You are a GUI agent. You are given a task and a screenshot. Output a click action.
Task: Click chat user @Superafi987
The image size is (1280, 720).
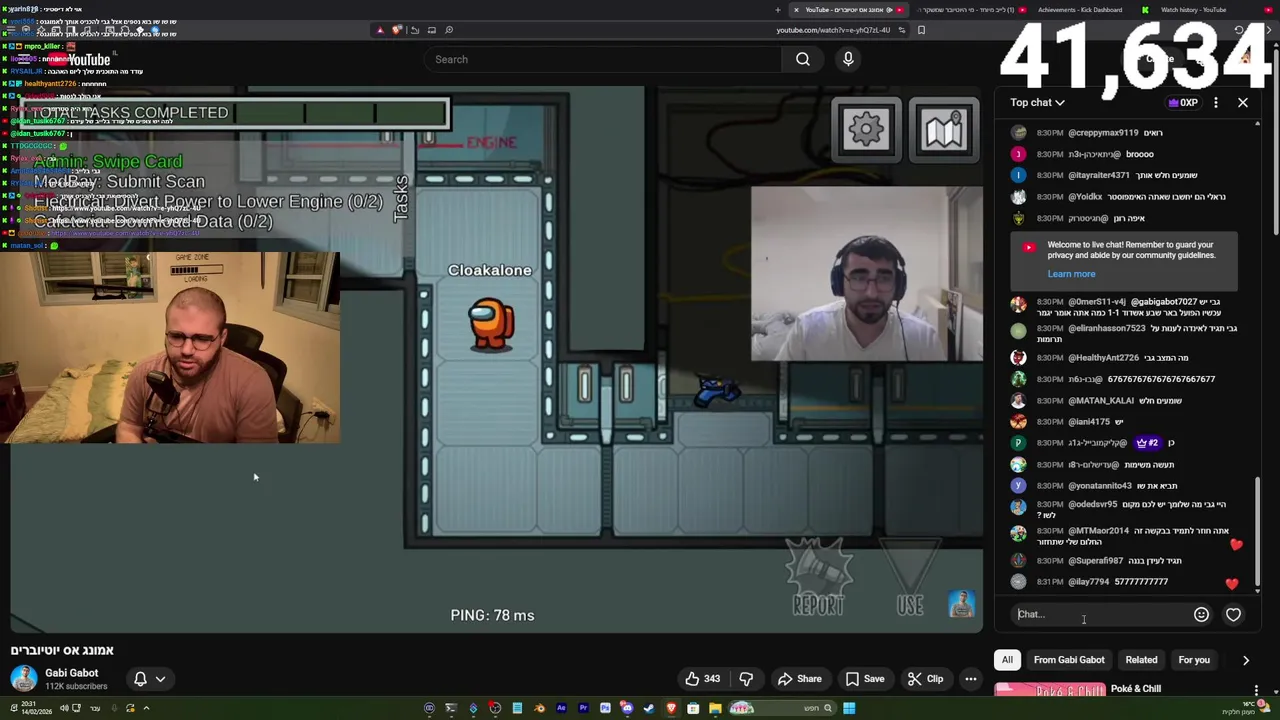pos(1096,561)
